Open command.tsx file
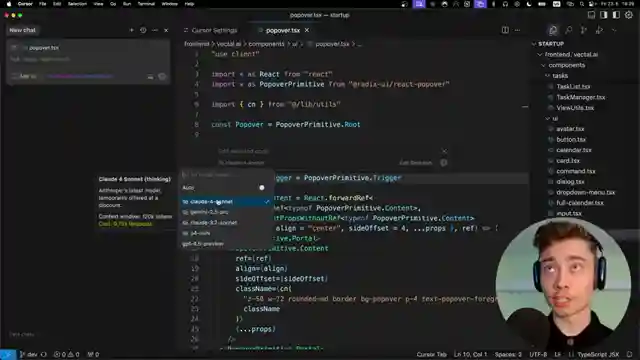Screen dimensions: 640x360 (x=576, y=171)
